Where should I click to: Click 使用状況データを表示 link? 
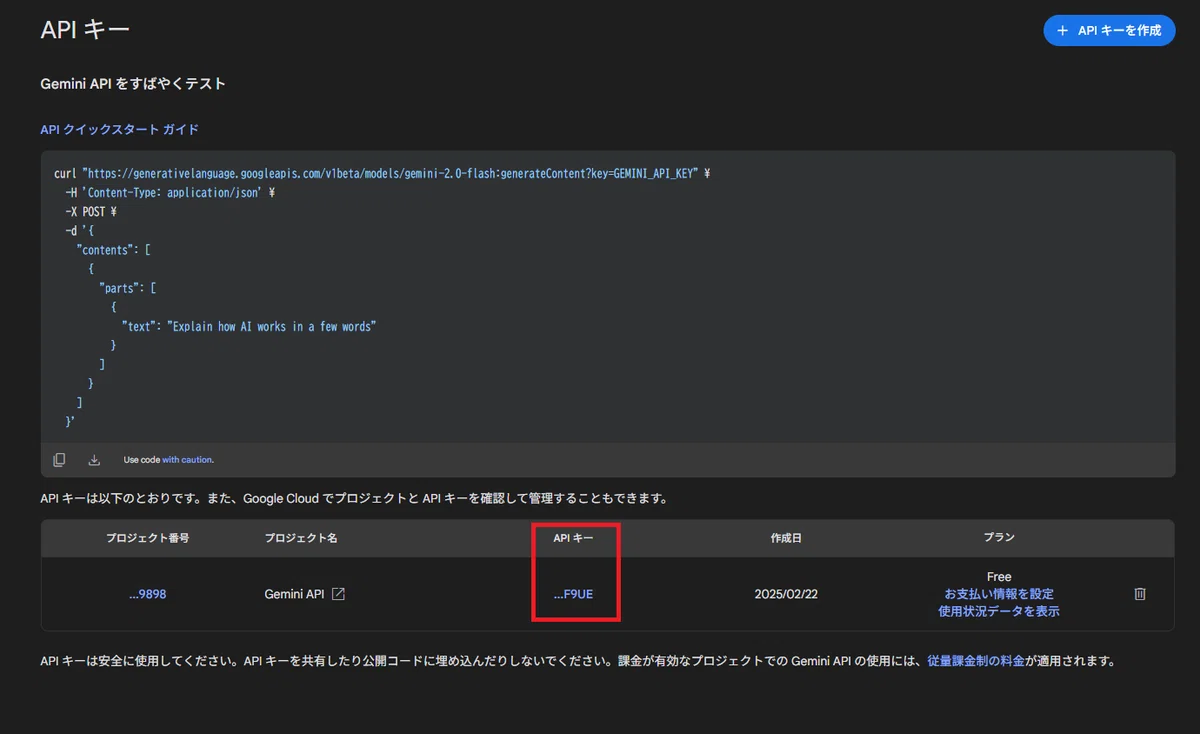(x=999, y=611)
